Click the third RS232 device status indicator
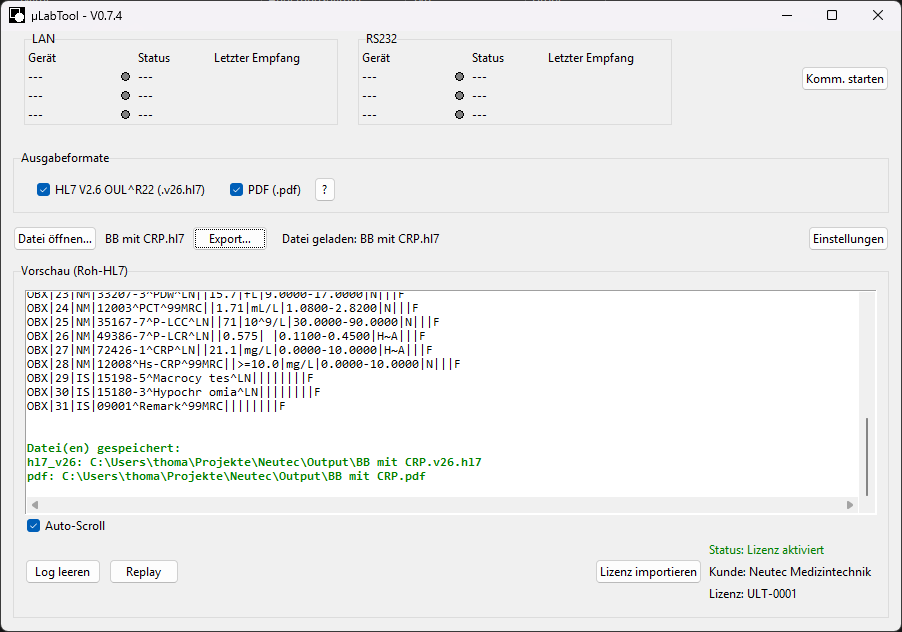This screenshot has height=632, width=902. point(459,114)
